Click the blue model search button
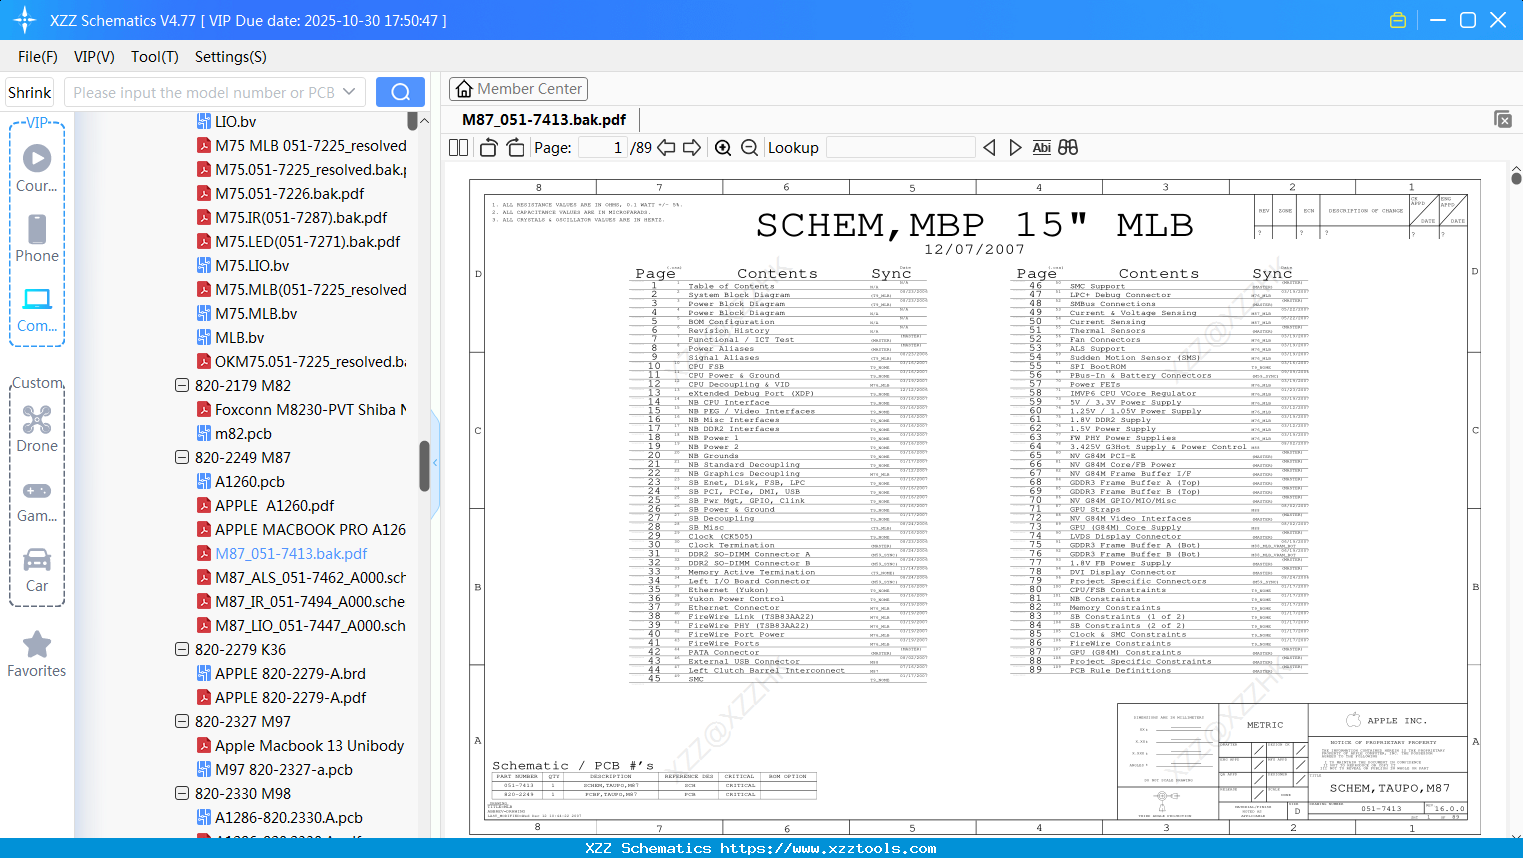Image resolution: width=1523 pixels, height=858 pixels. point(400,92)
